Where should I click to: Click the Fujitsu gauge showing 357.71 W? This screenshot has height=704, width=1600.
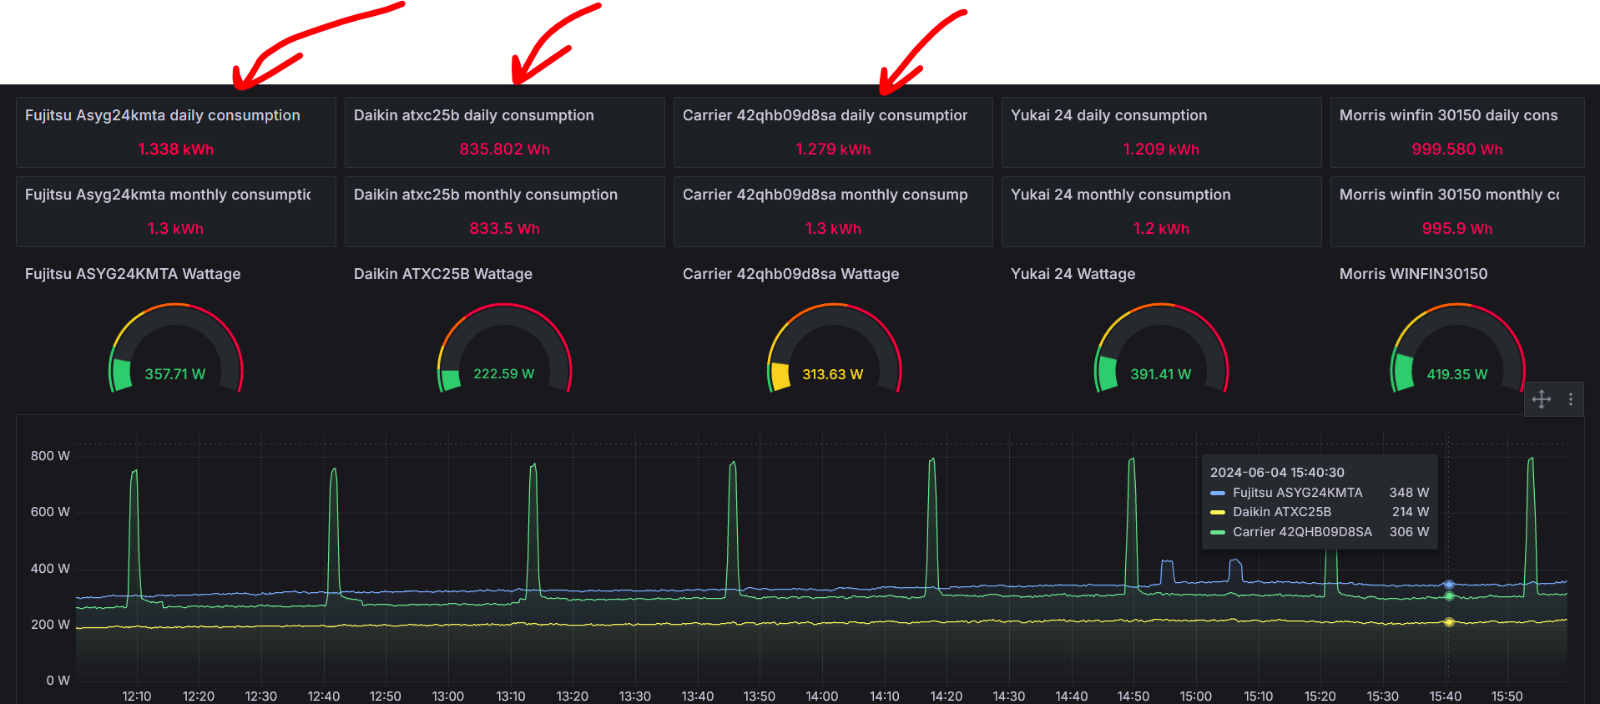pyautogui.click(x=176, y=348)
